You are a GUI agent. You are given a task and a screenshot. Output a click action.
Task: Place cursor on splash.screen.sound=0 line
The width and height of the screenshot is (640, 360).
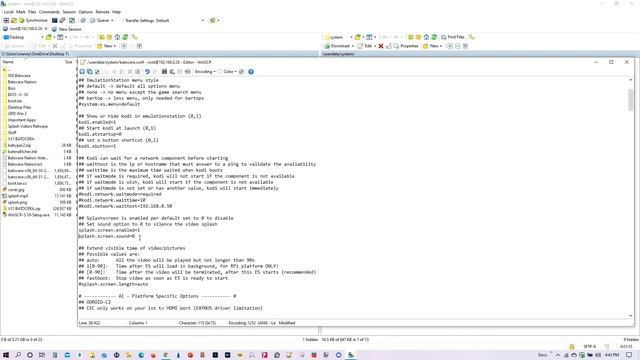107,236
